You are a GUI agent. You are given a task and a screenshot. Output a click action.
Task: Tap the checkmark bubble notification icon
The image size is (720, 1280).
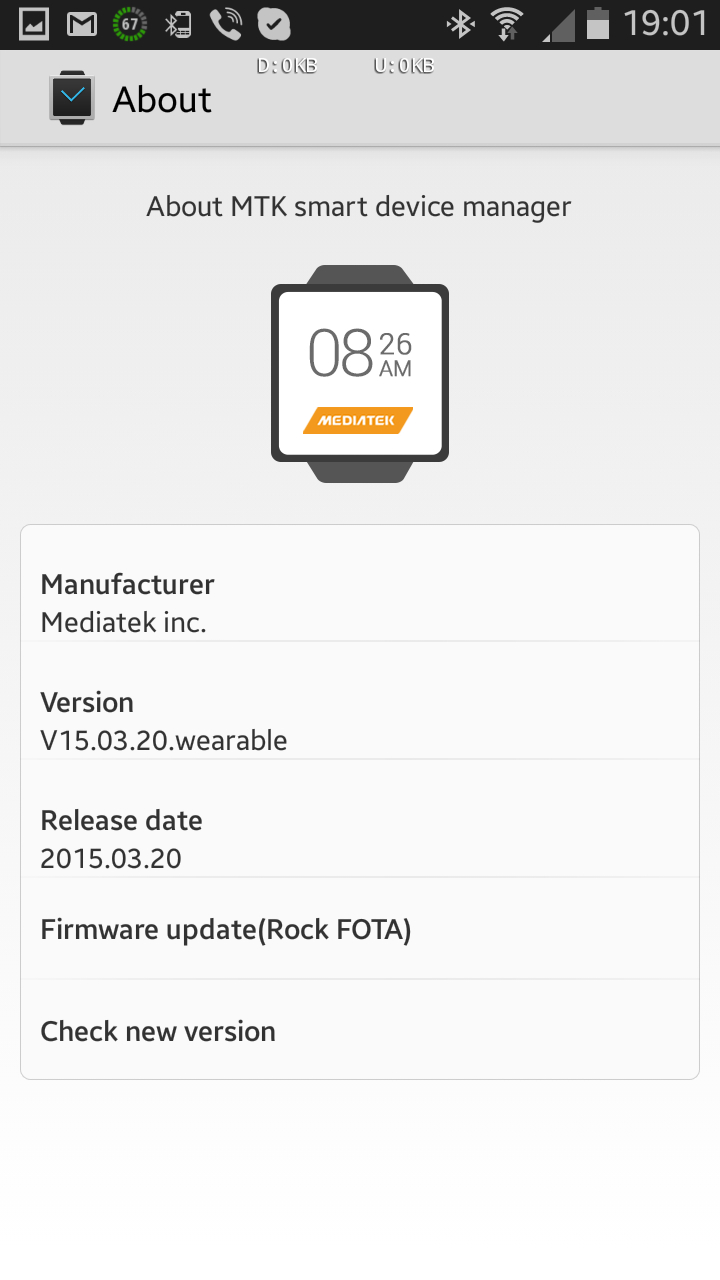click(273, 24)
